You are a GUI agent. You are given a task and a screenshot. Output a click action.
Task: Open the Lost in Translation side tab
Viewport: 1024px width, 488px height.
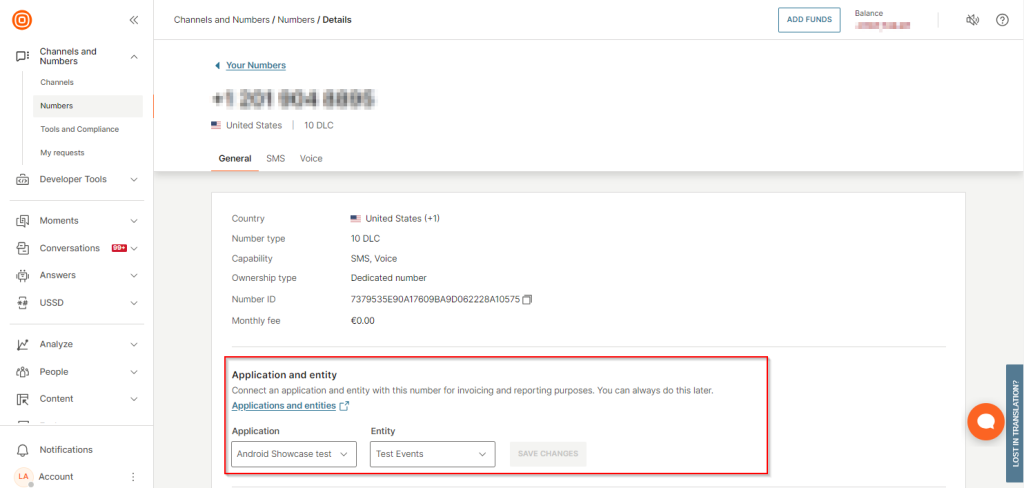pyautogui.click(x=1014, y=422)
